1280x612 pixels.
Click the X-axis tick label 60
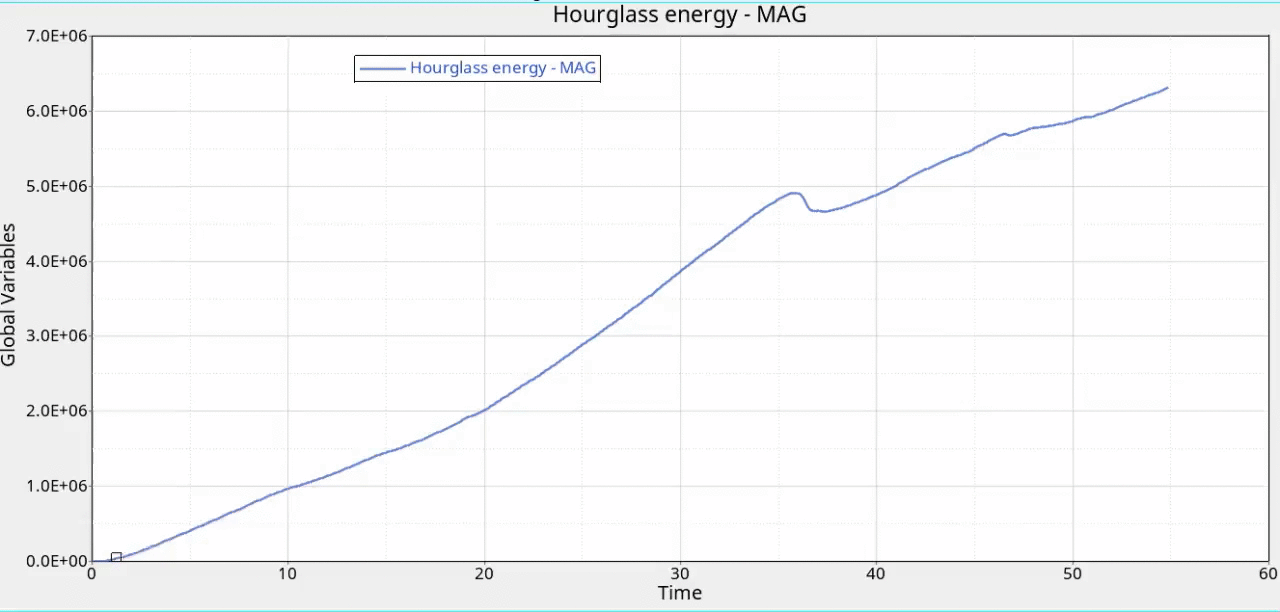tap(1268, 574)
